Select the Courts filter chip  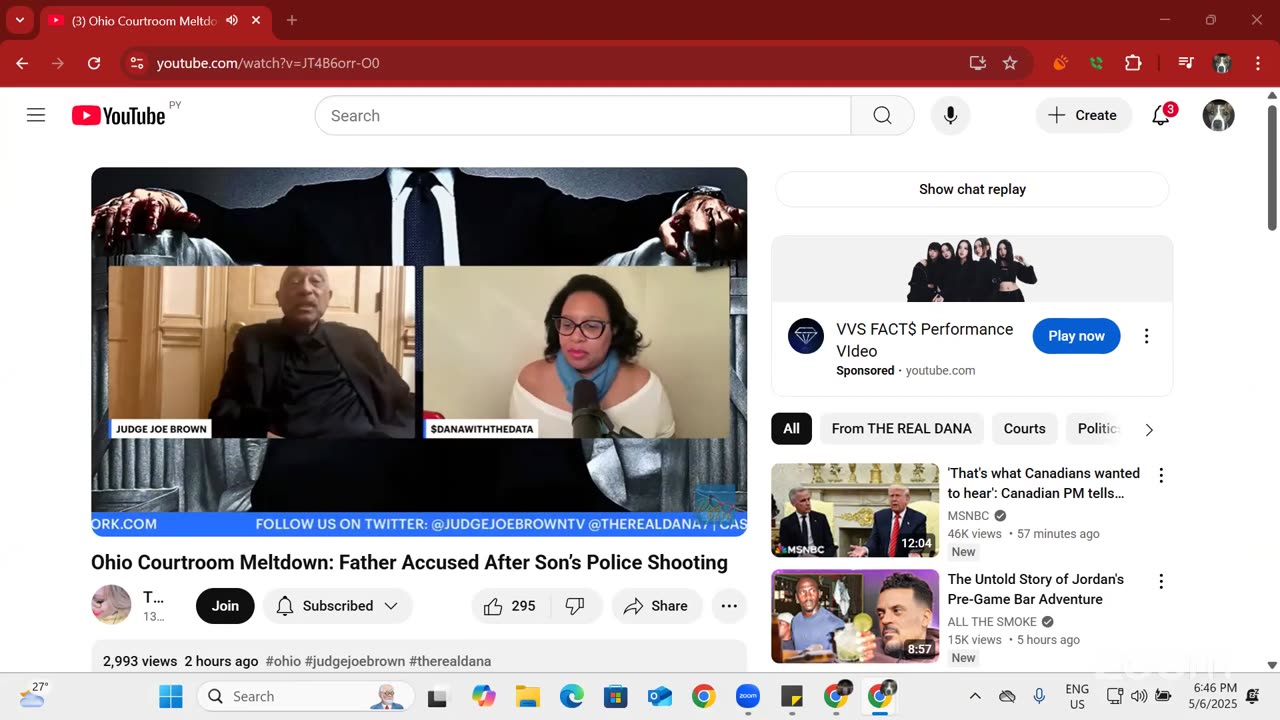coord(1024,428)
